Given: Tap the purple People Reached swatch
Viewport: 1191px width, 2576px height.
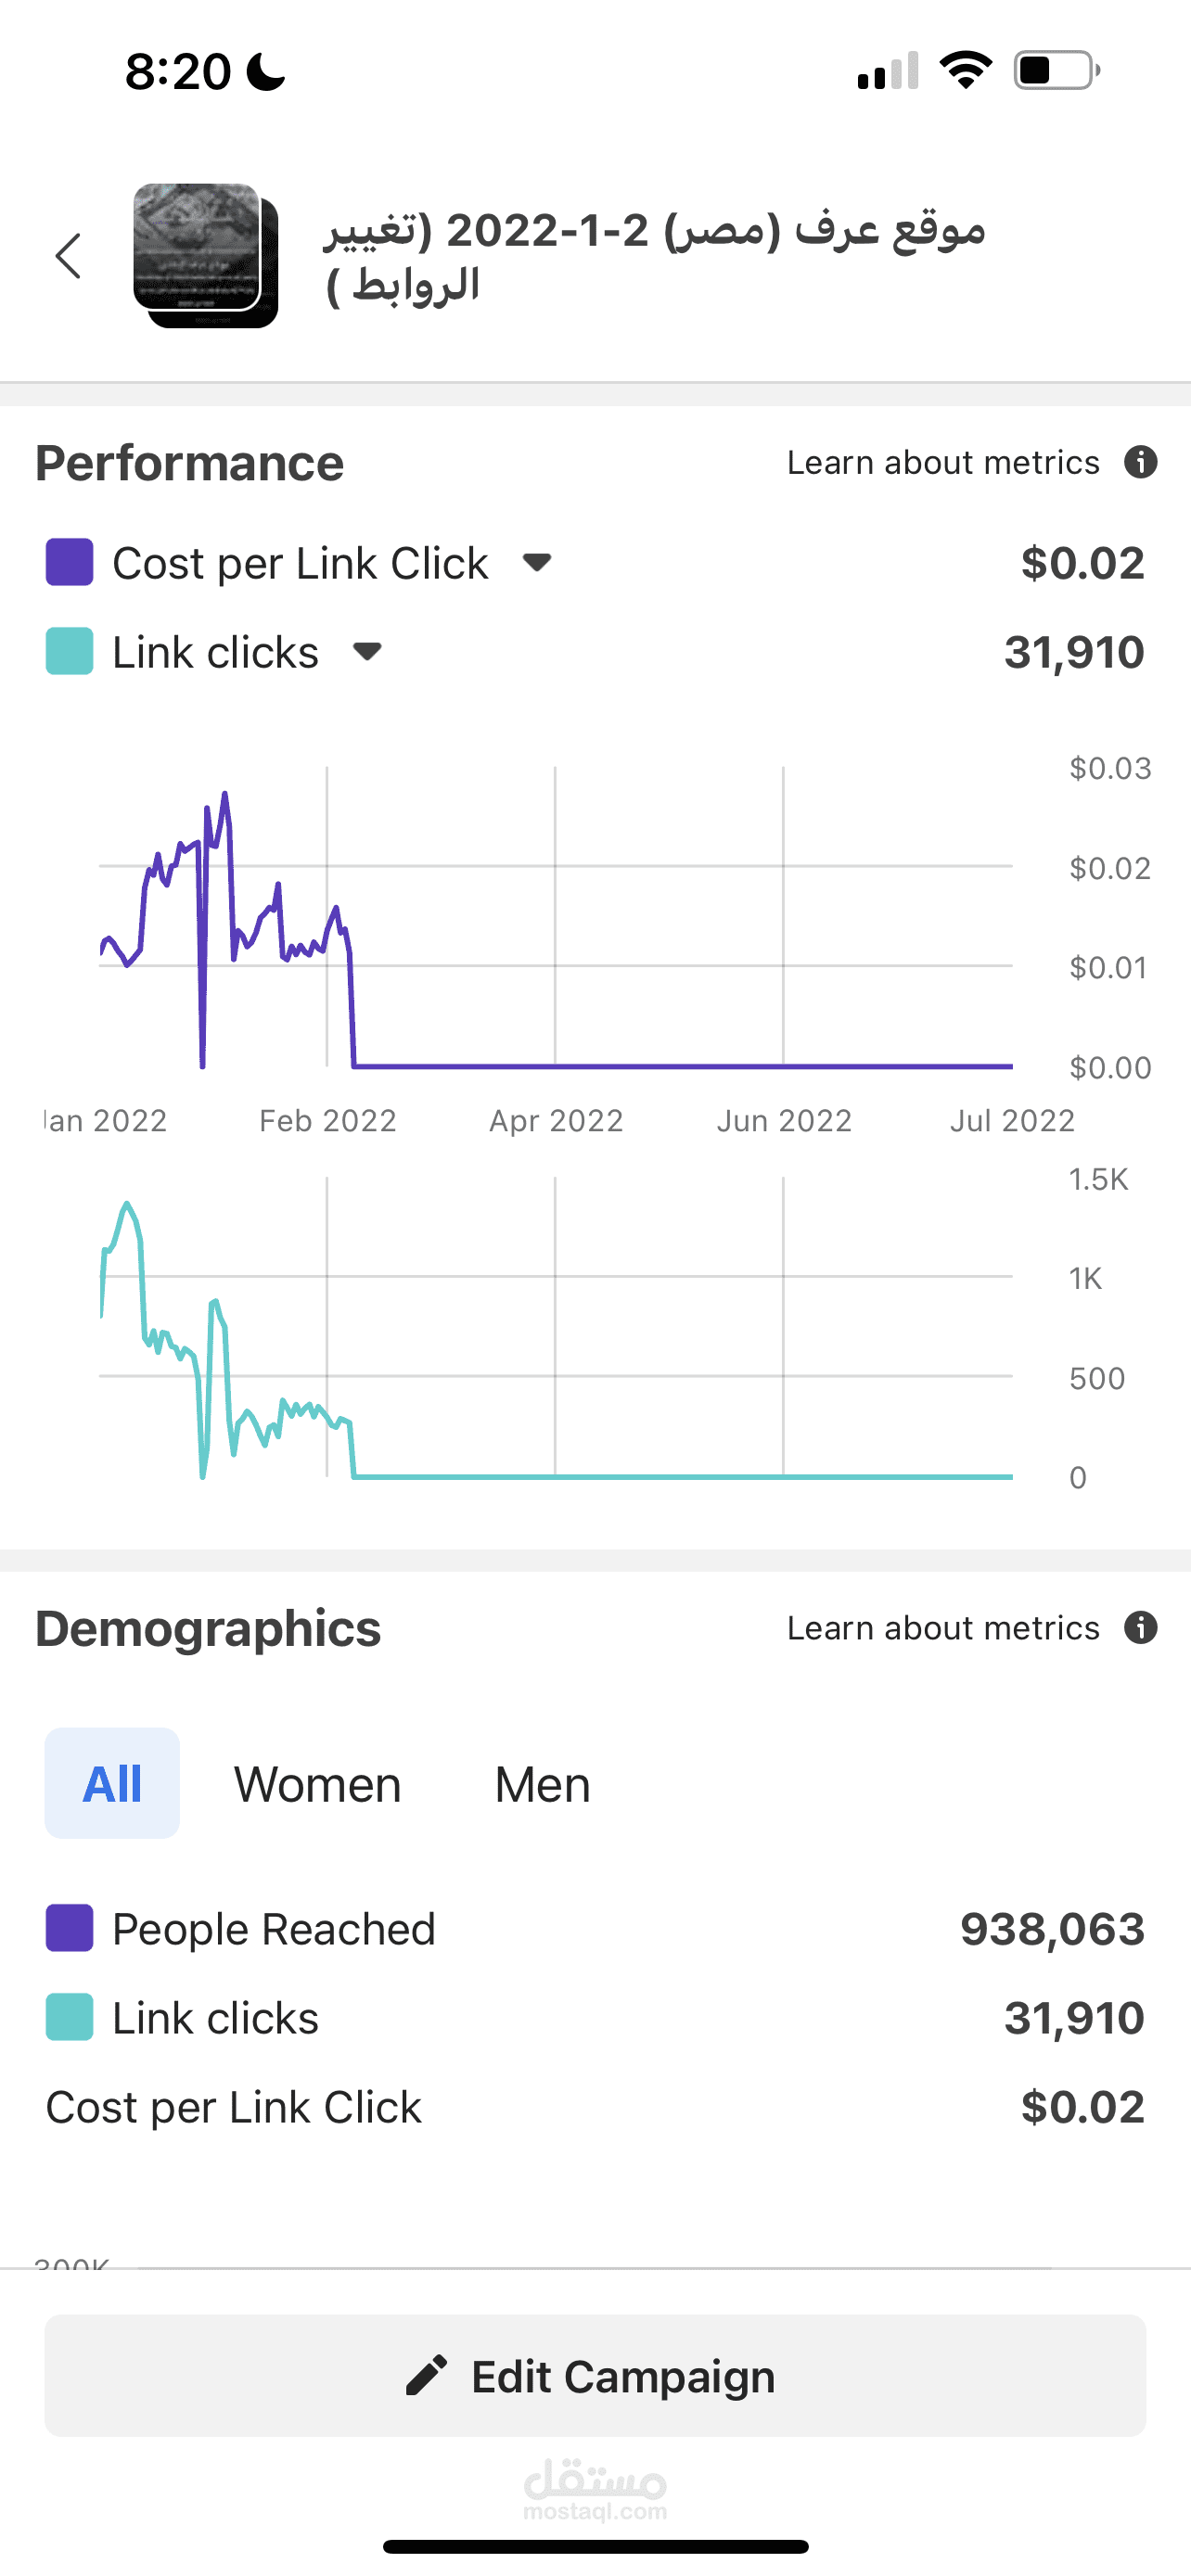Looking at the screenshot, I should click(x=70, y=1928).
